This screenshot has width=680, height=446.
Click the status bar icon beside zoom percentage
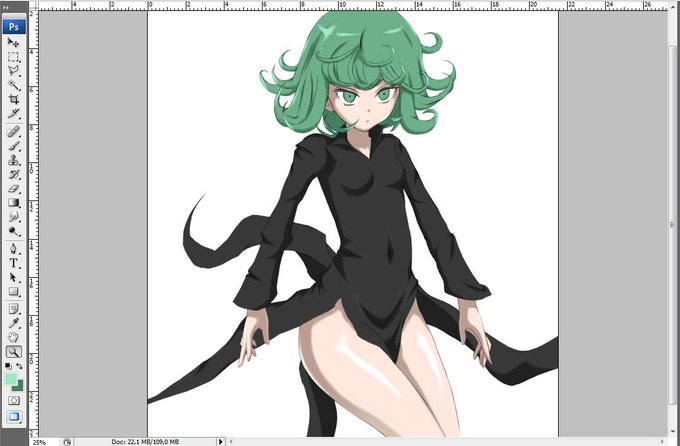pyautogui.click(x=67, y=442)
